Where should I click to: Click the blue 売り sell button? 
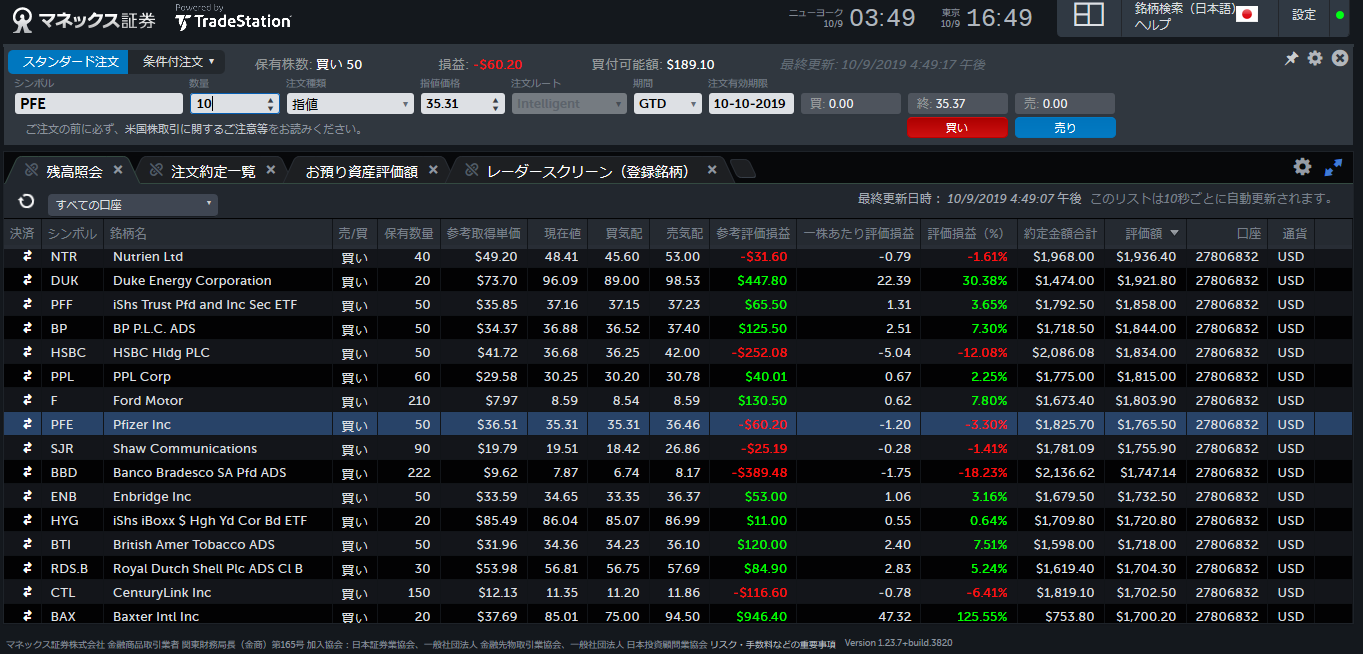pyautogui.click(x=1065, y=128)
